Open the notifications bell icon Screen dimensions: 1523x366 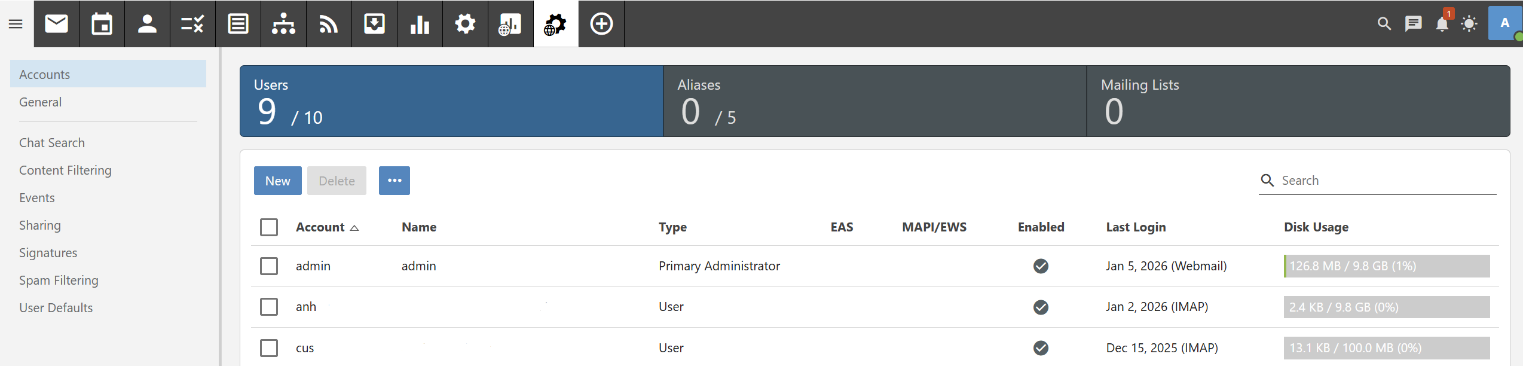(x=1442, y=24)
